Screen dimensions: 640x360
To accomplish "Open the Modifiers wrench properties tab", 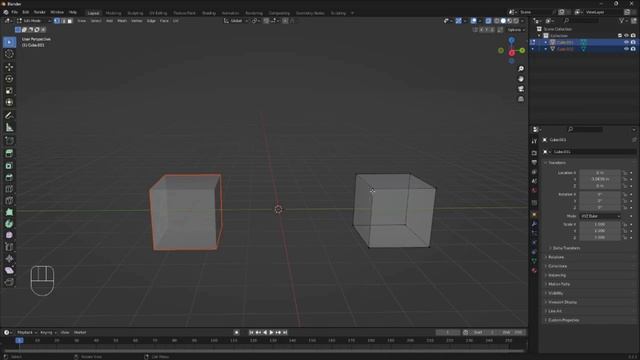I will (x=534, y=224).
